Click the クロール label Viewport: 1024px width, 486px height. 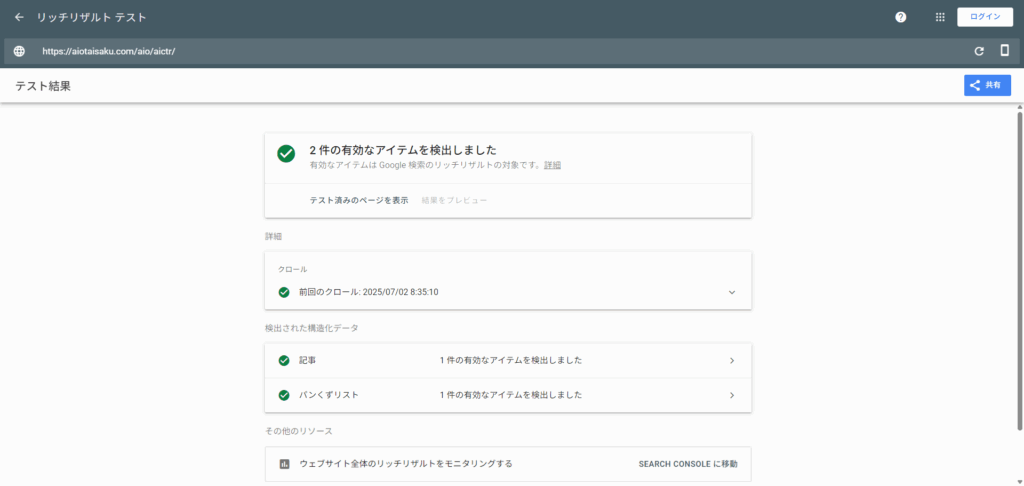click(293, 269)
